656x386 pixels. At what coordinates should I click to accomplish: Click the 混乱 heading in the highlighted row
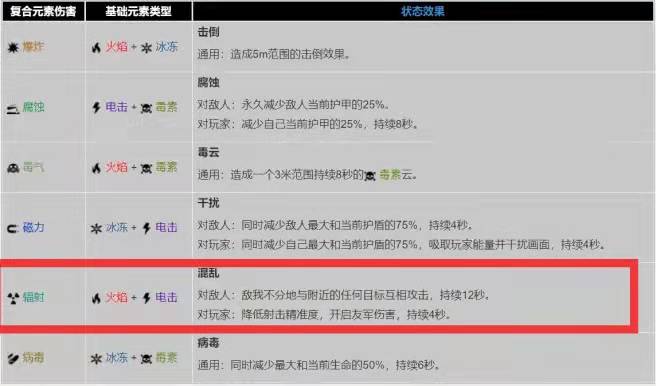[x=208, y=274]
